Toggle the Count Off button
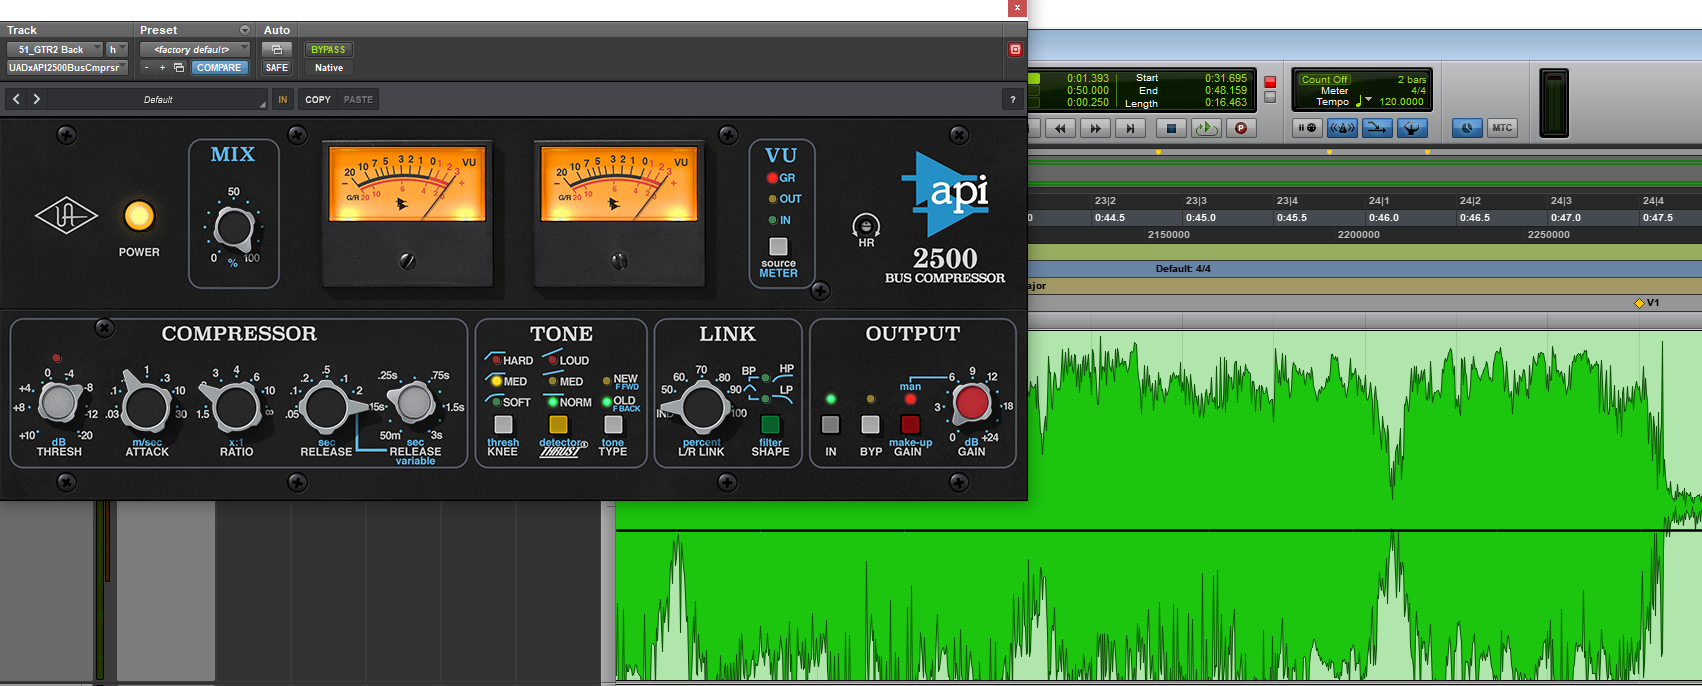This screenshot has width=1702, height=686. point(1325,79)
